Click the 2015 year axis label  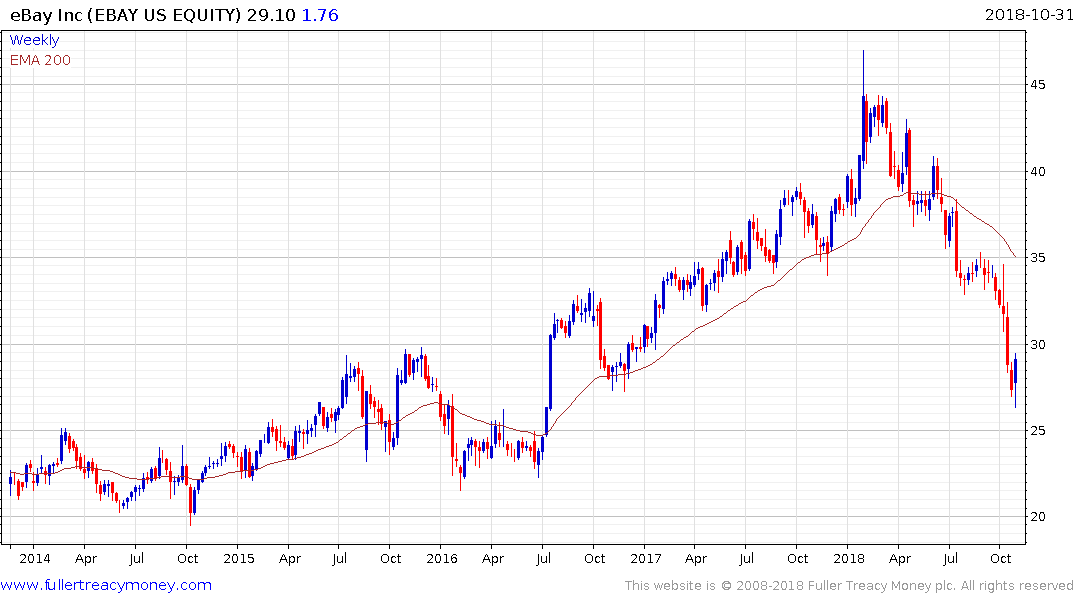pos(239,558)
